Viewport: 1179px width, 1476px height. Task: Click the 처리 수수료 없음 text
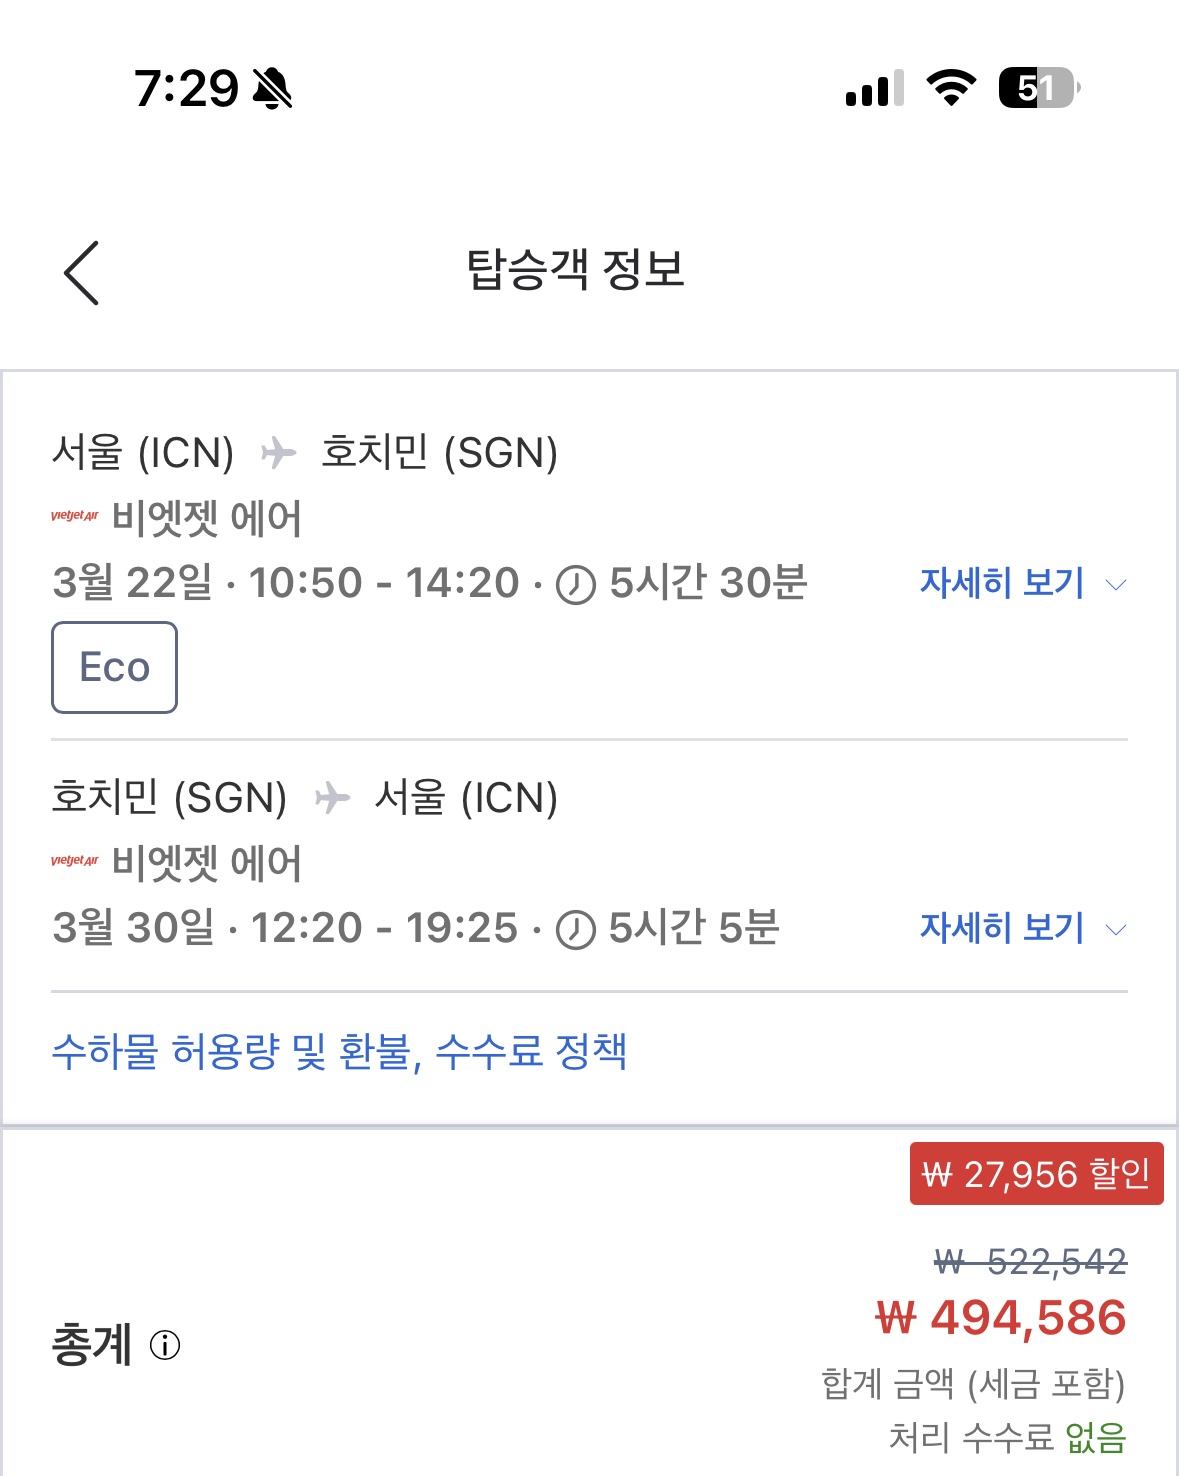(1007, 1438)
